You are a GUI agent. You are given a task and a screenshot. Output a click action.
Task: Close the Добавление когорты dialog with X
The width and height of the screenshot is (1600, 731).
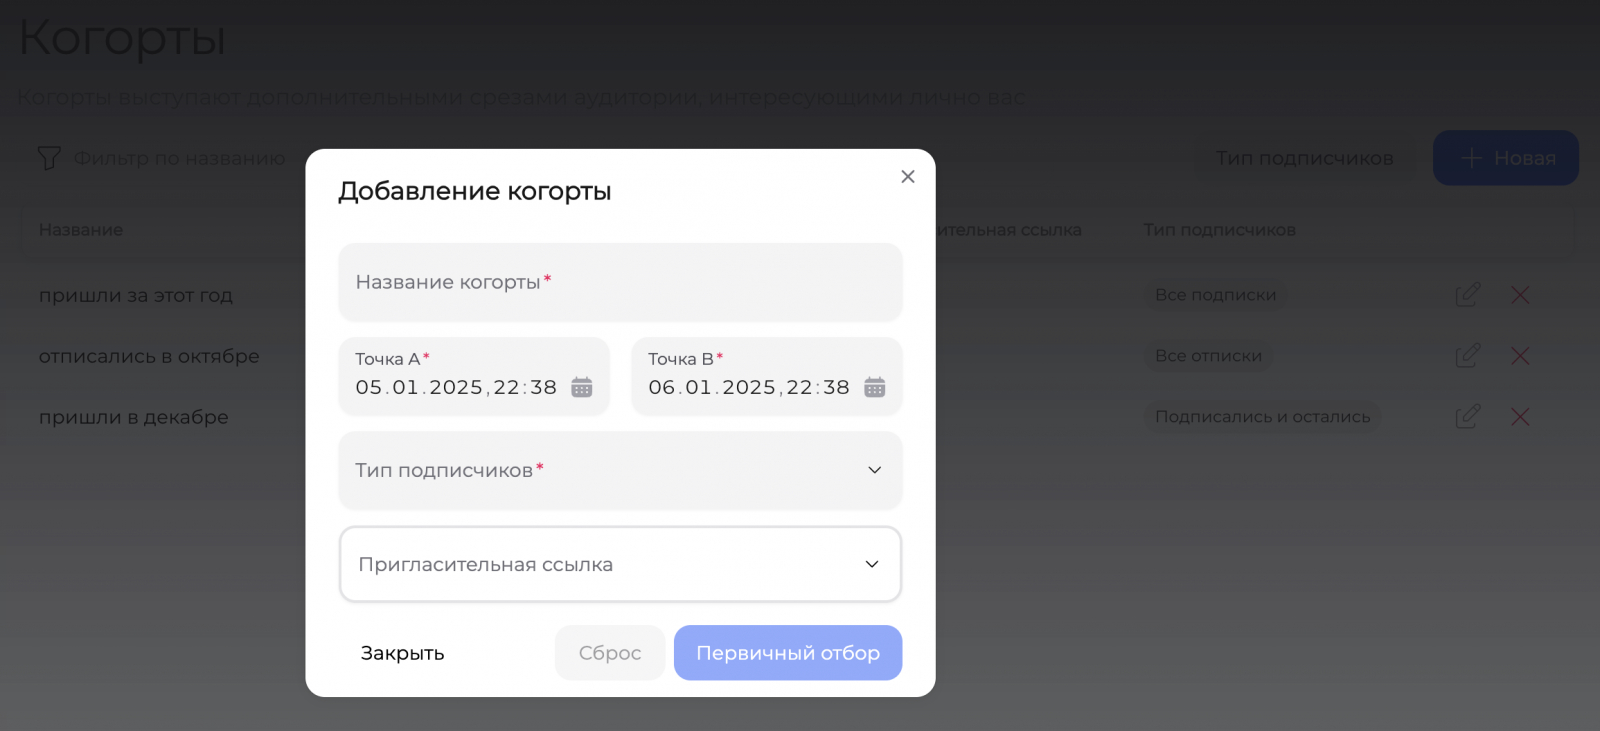(908, 177)
